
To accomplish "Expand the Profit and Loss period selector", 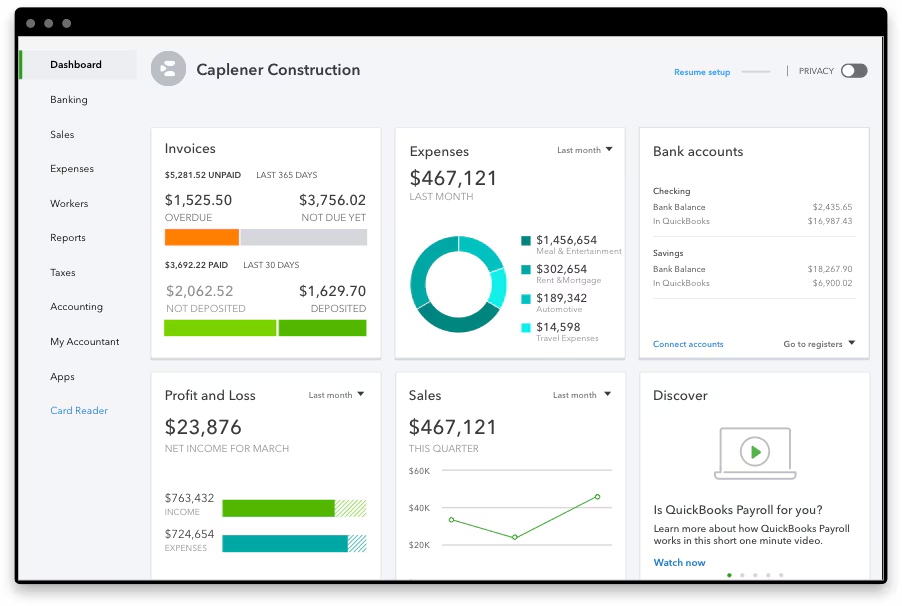I will 336,394.
